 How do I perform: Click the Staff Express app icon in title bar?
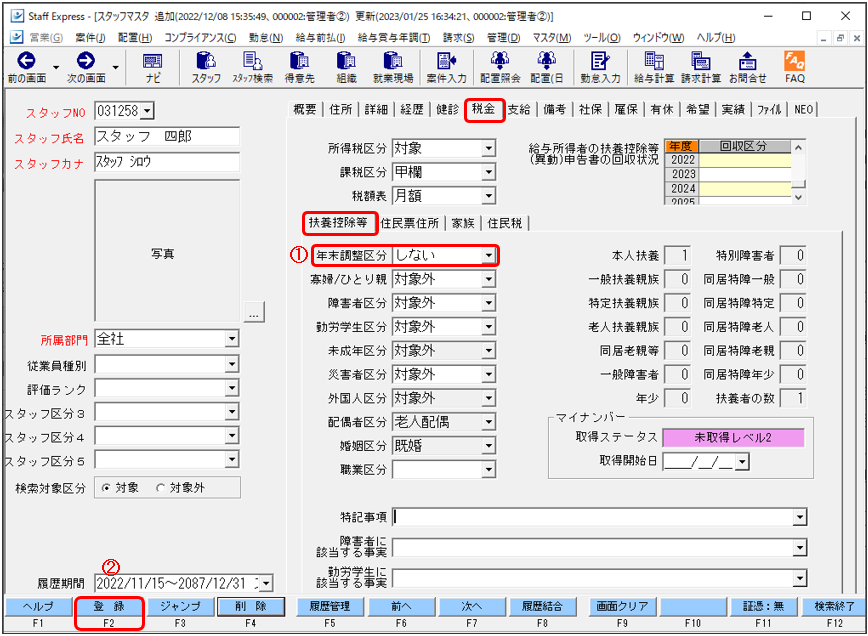click(17, 15)
